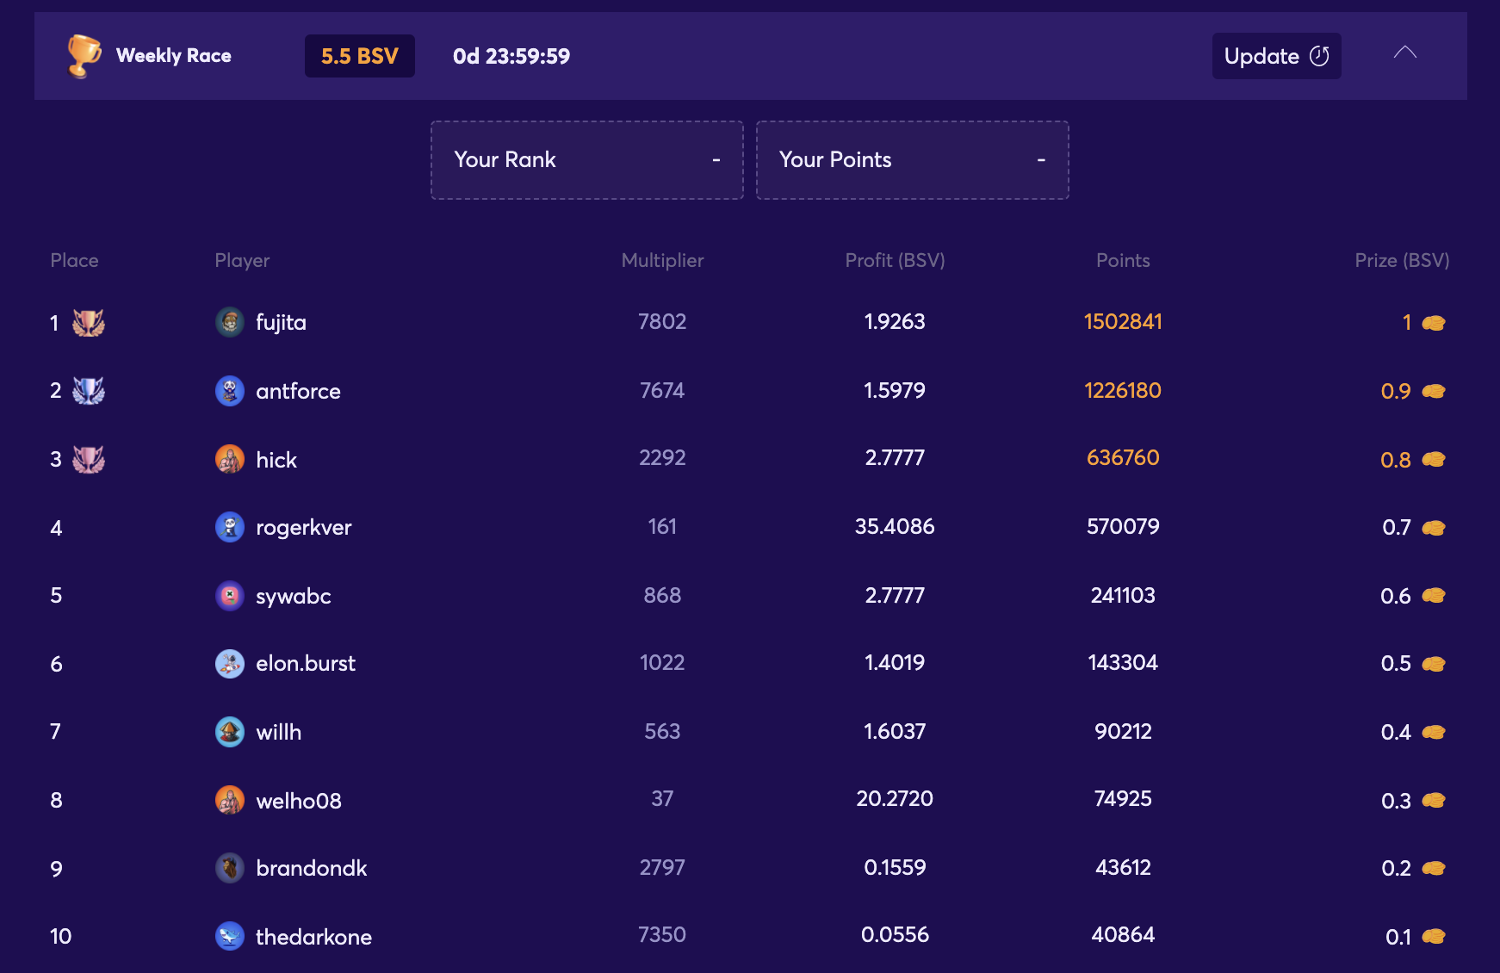1500x973 pixels.
Task: Click hick's avatar icon
Action: tap(230, 459)
